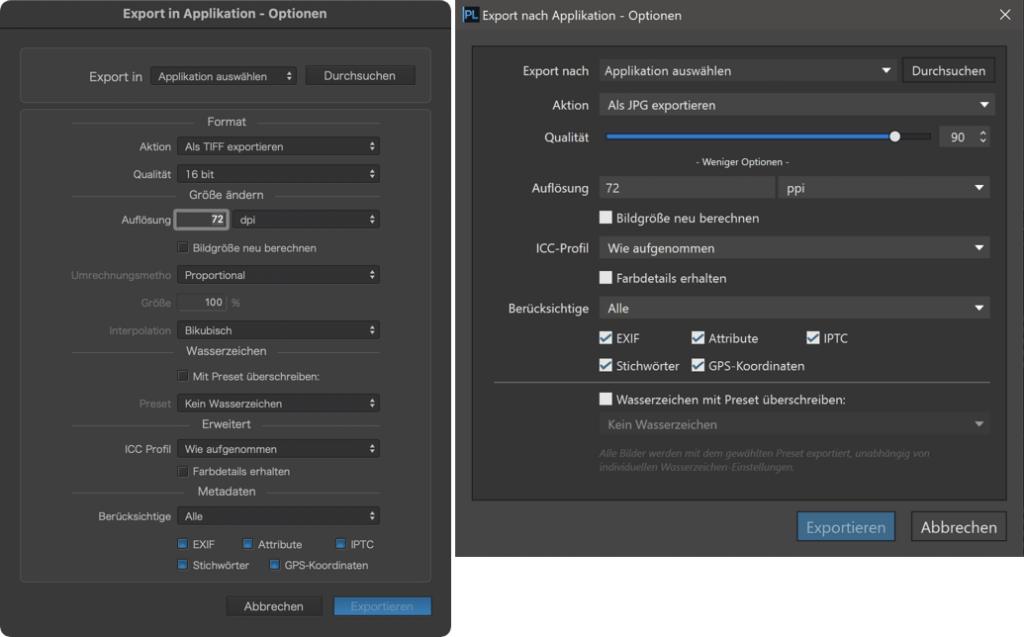Uncheck Attribute checkbox in left dialog

coord(248,544)
